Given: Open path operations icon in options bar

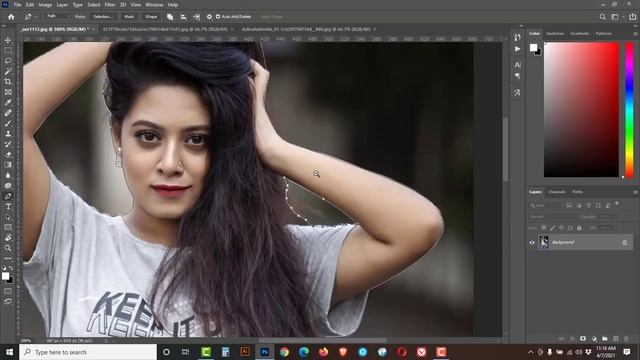Looking at the screenshot, I should click(x=170, y=17).
